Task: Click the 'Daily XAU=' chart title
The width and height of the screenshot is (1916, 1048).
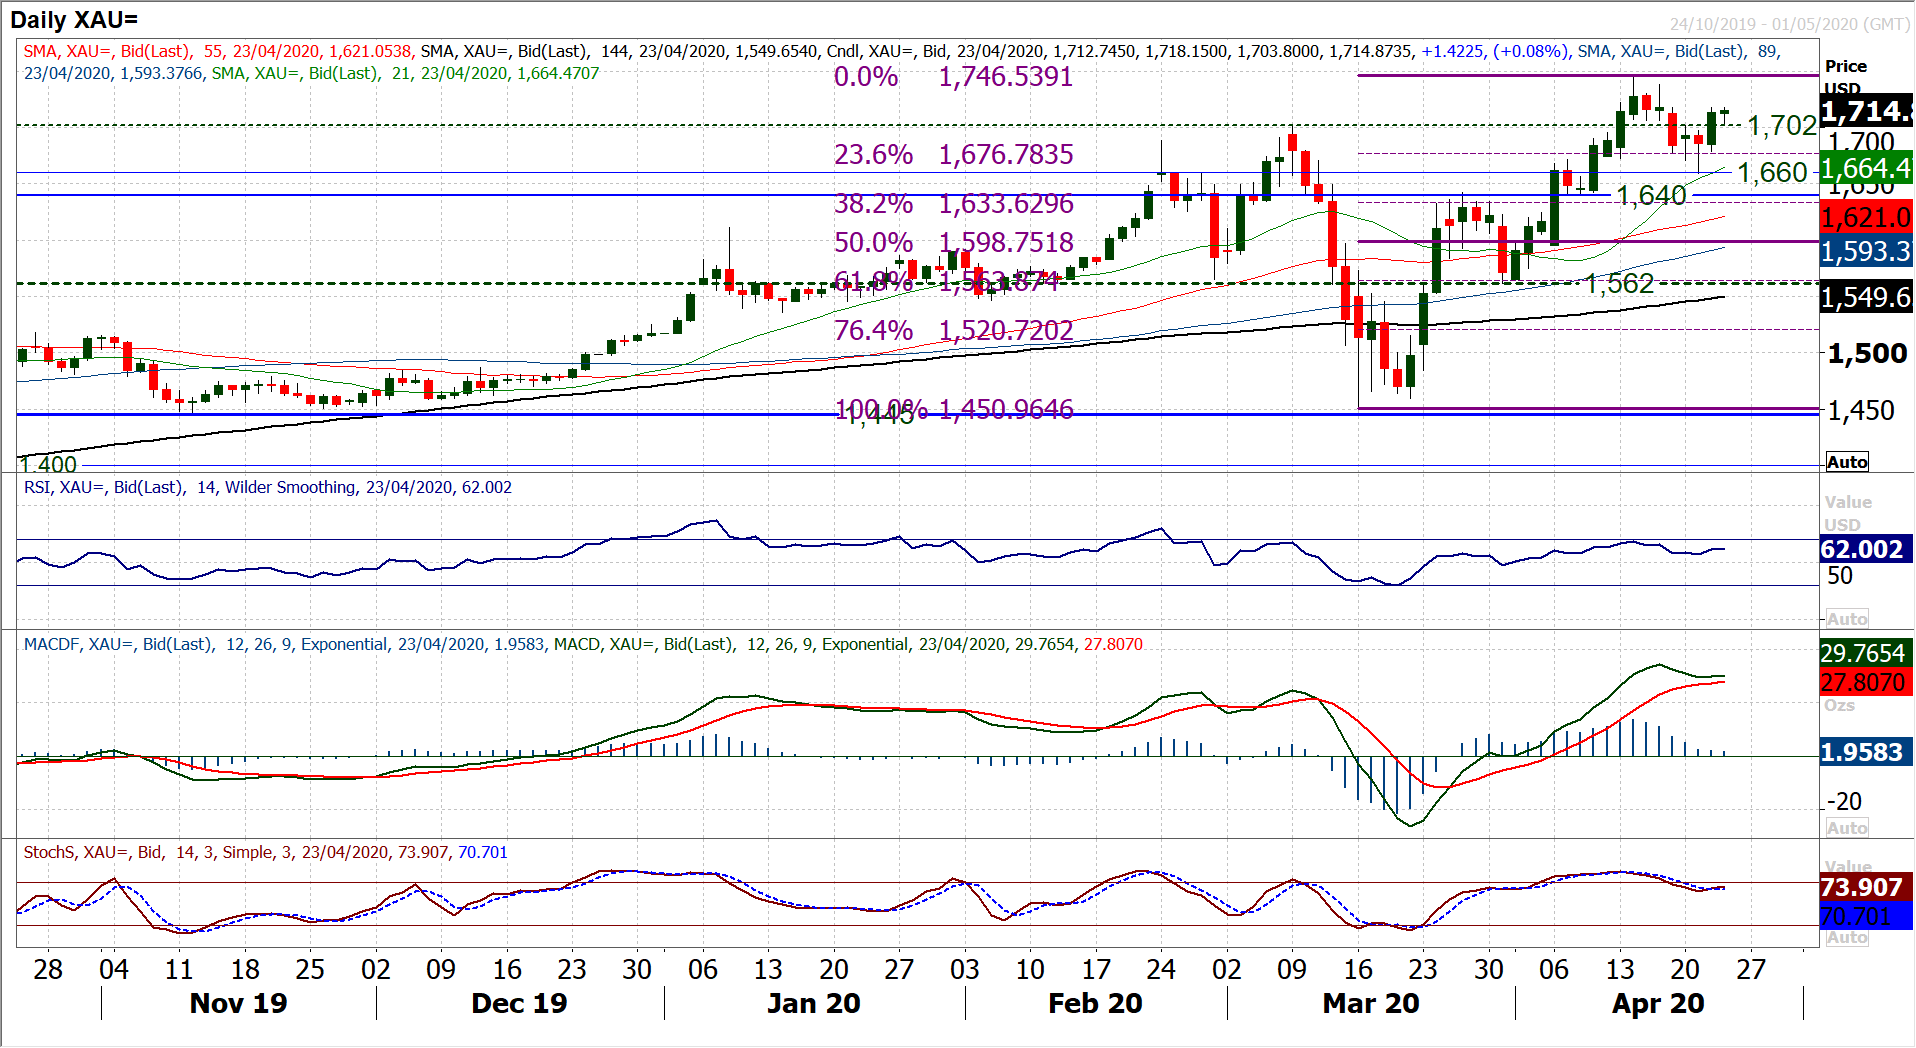Action: pyautogui.click(x=74, y=19)
